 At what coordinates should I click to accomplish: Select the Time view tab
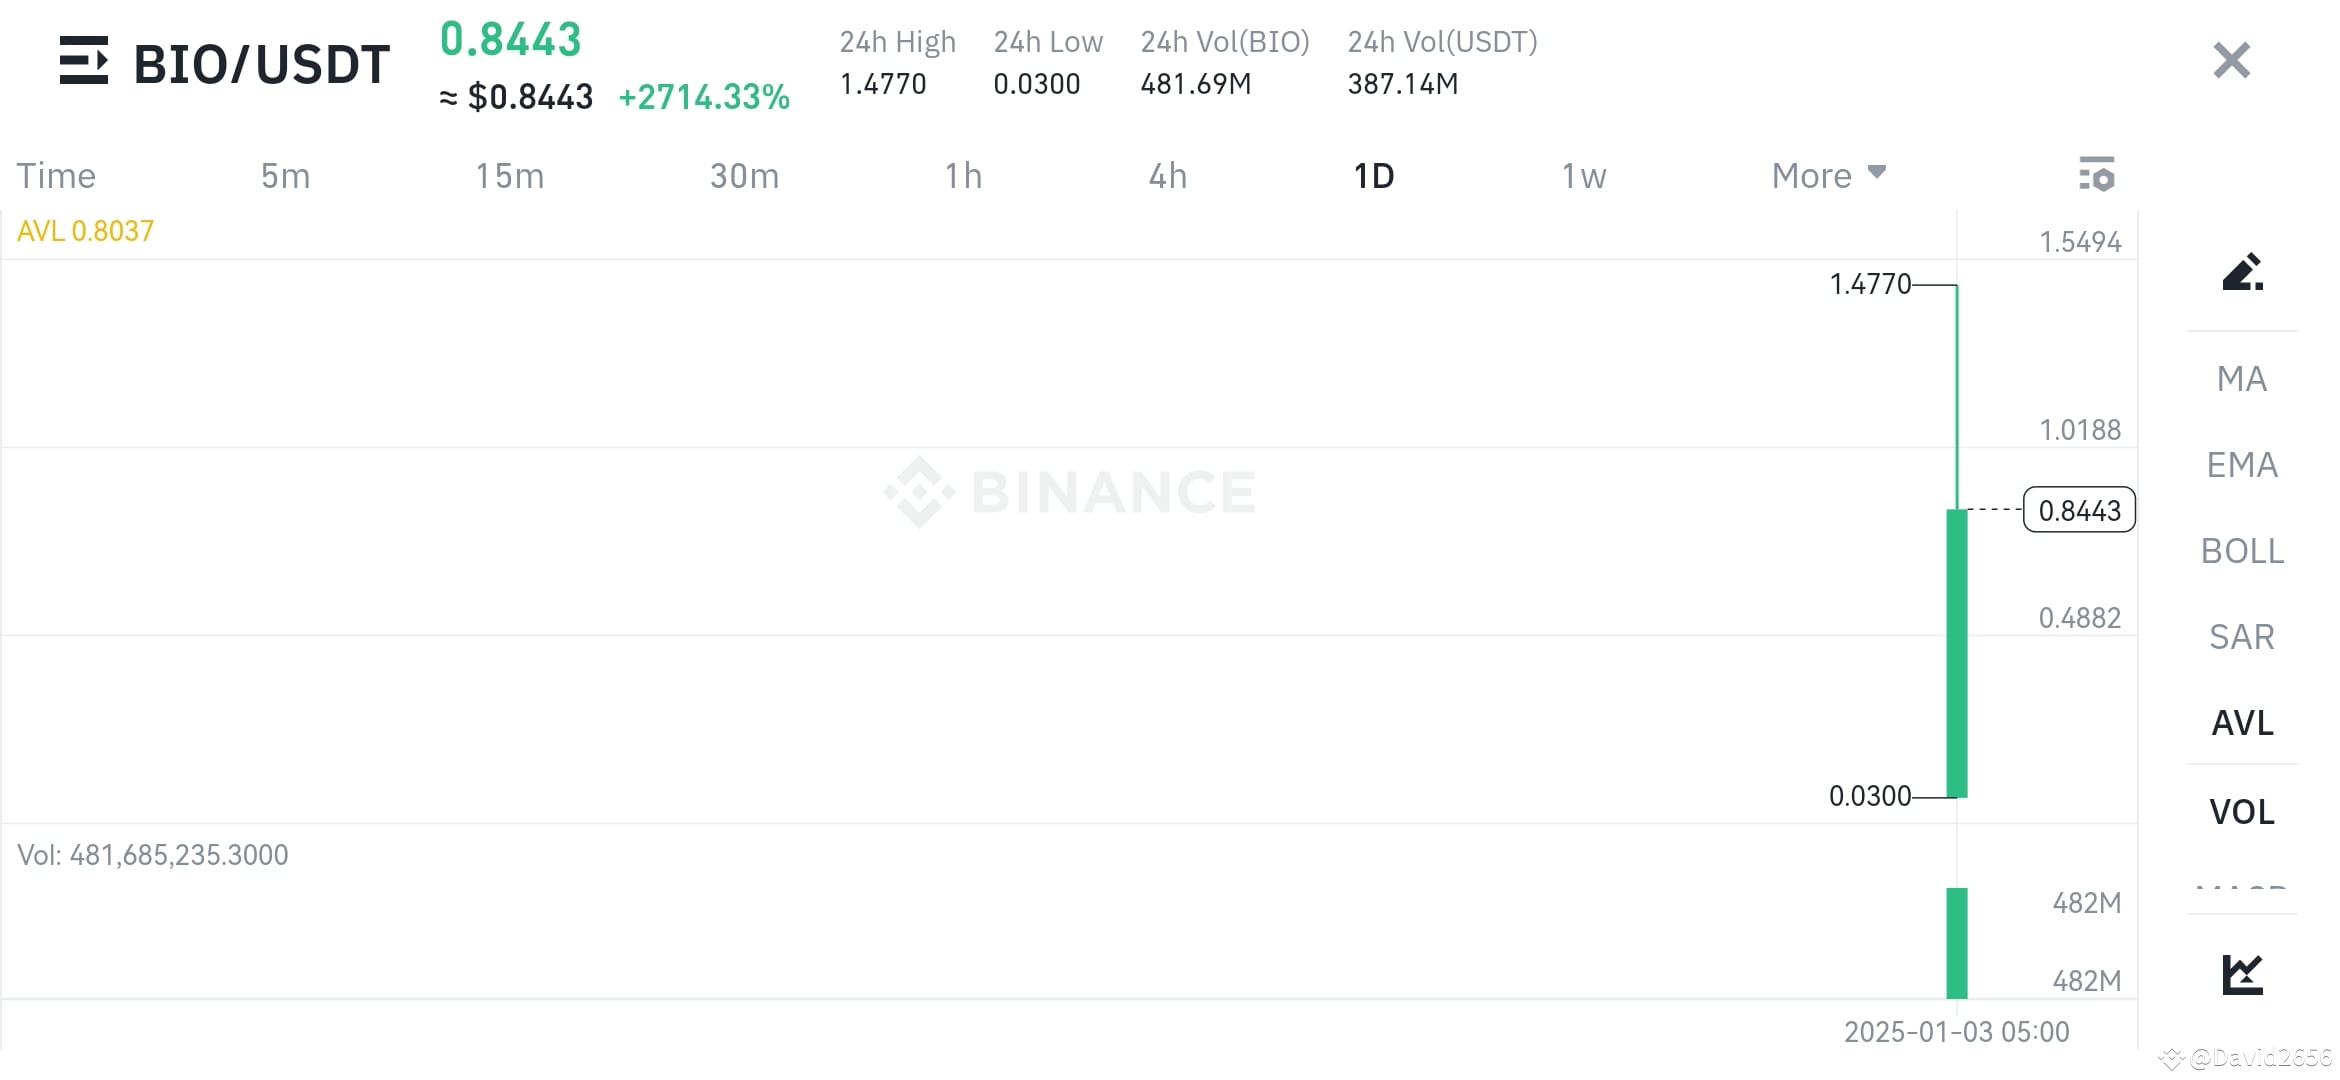tap(55, 175)
